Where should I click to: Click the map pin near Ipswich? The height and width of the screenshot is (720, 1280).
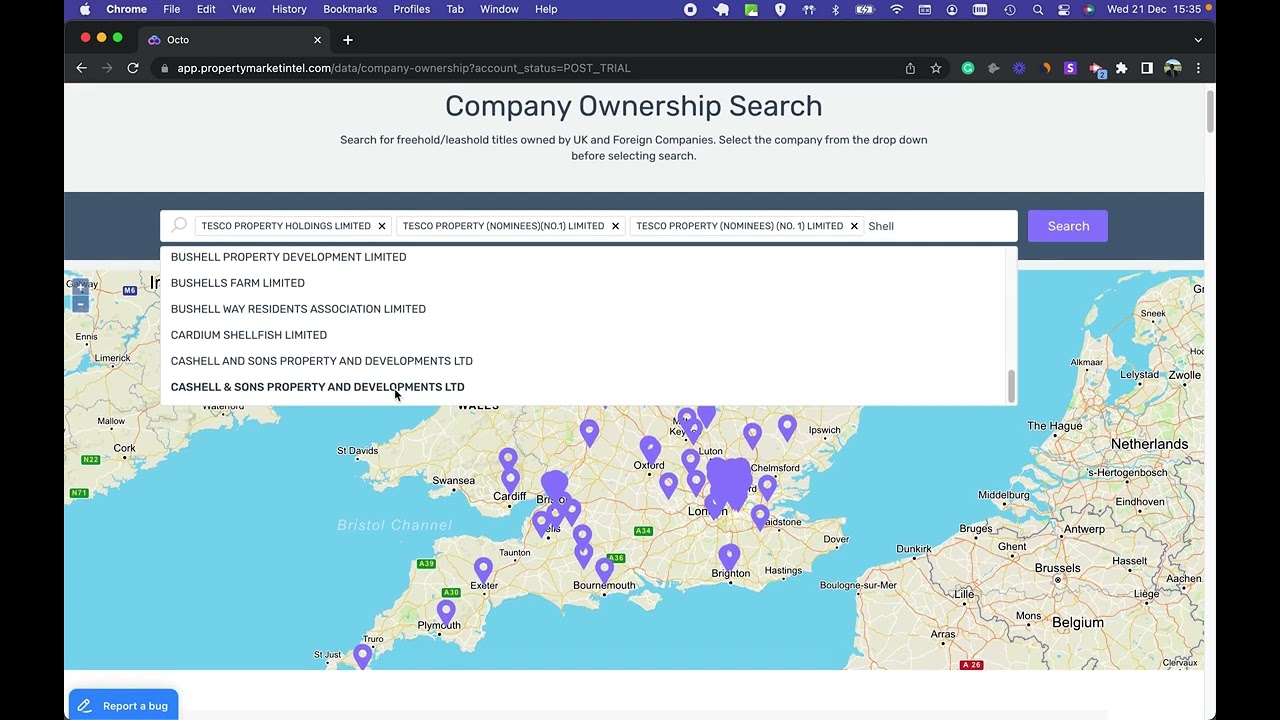coord(787,427)
